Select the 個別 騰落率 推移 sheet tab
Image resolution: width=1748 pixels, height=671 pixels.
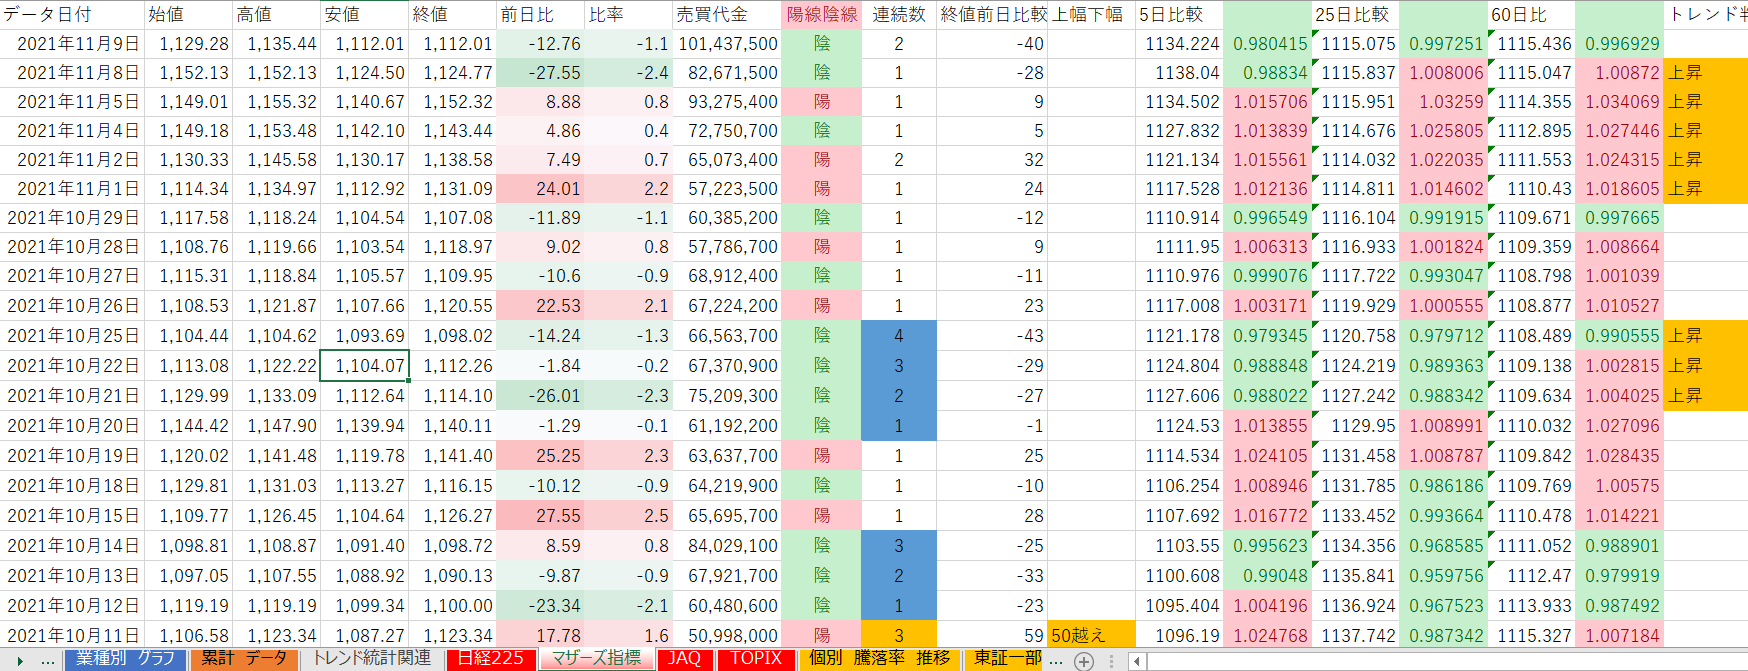coord(880,659)
